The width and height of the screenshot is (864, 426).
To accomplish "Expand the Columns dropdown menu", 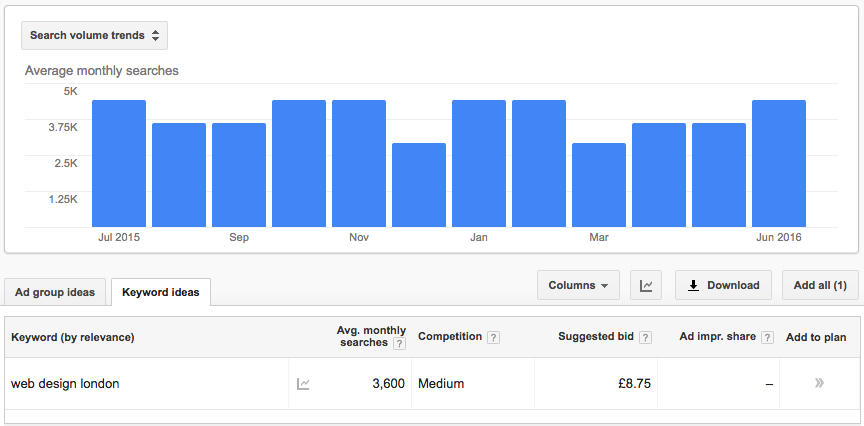I will tap(578, 285).
